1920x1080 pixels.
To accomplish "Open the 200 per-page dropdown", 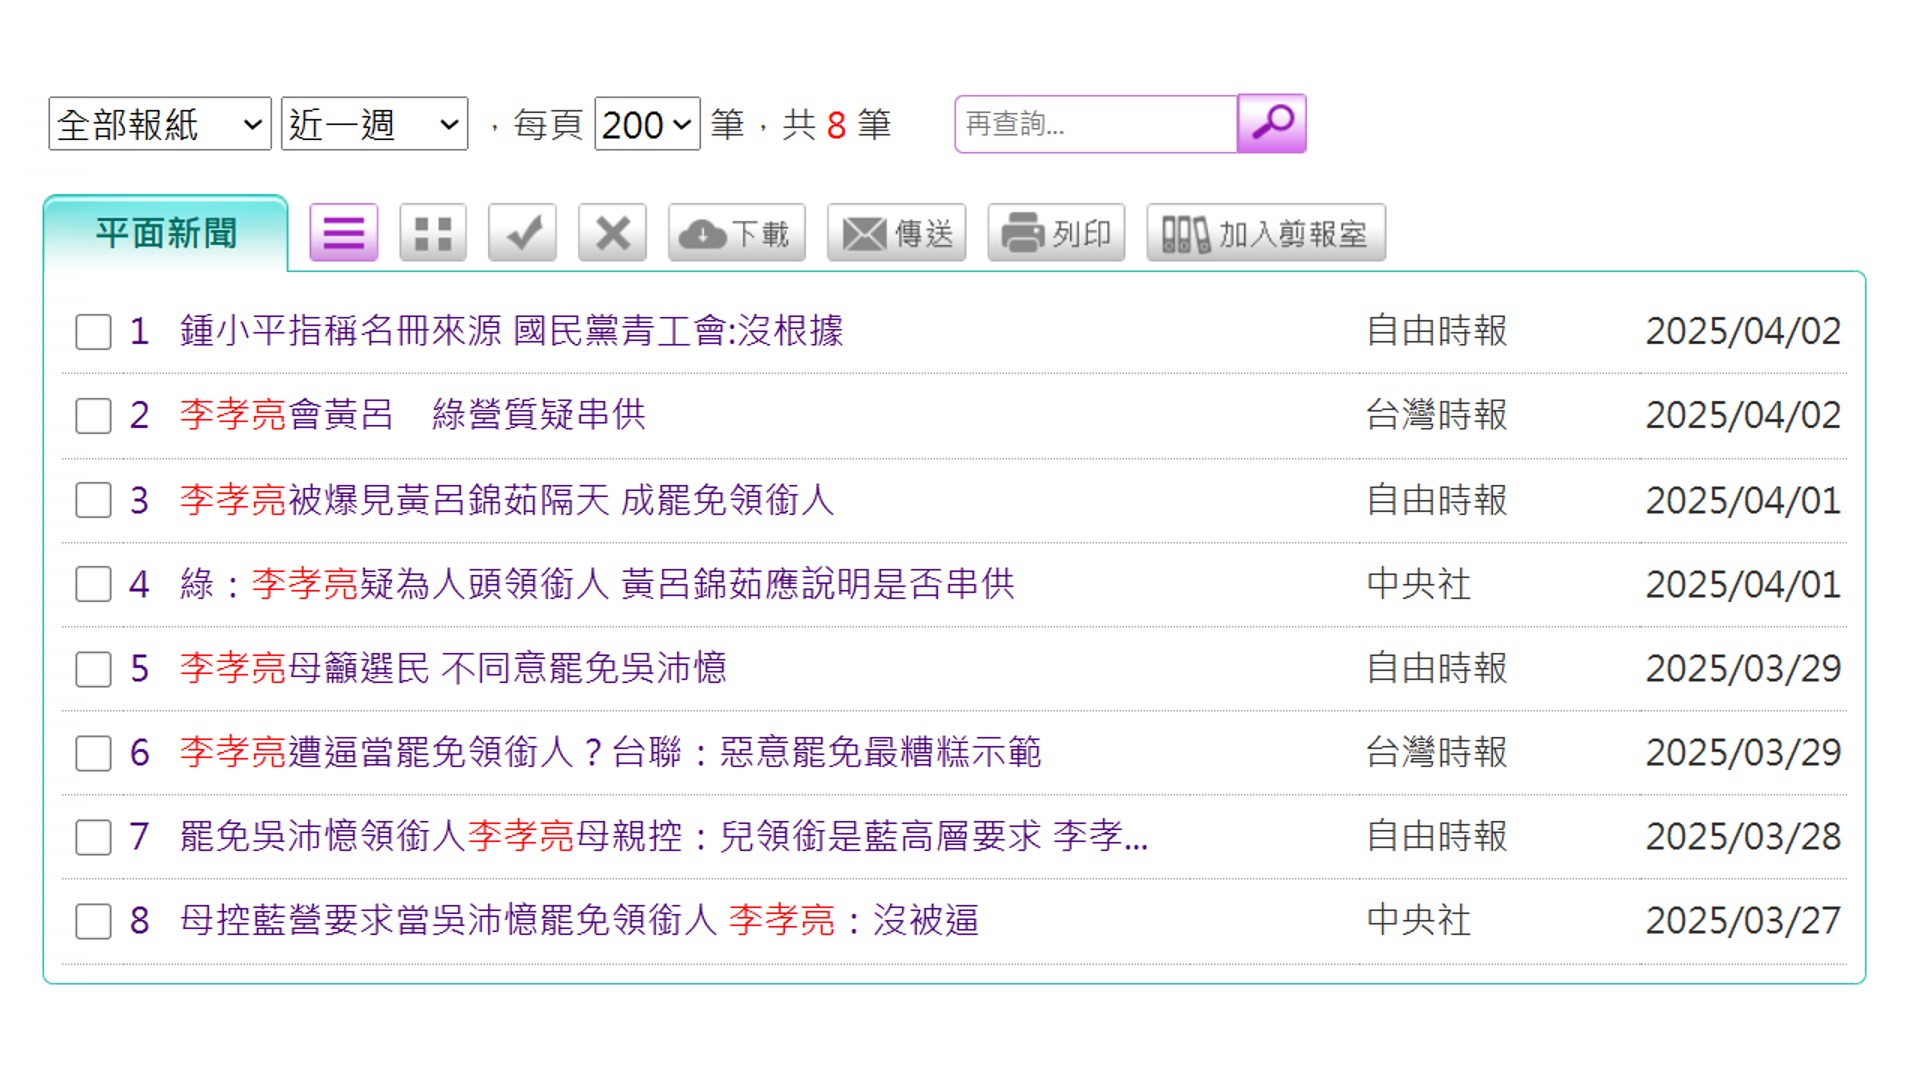I will click(646, 125).
